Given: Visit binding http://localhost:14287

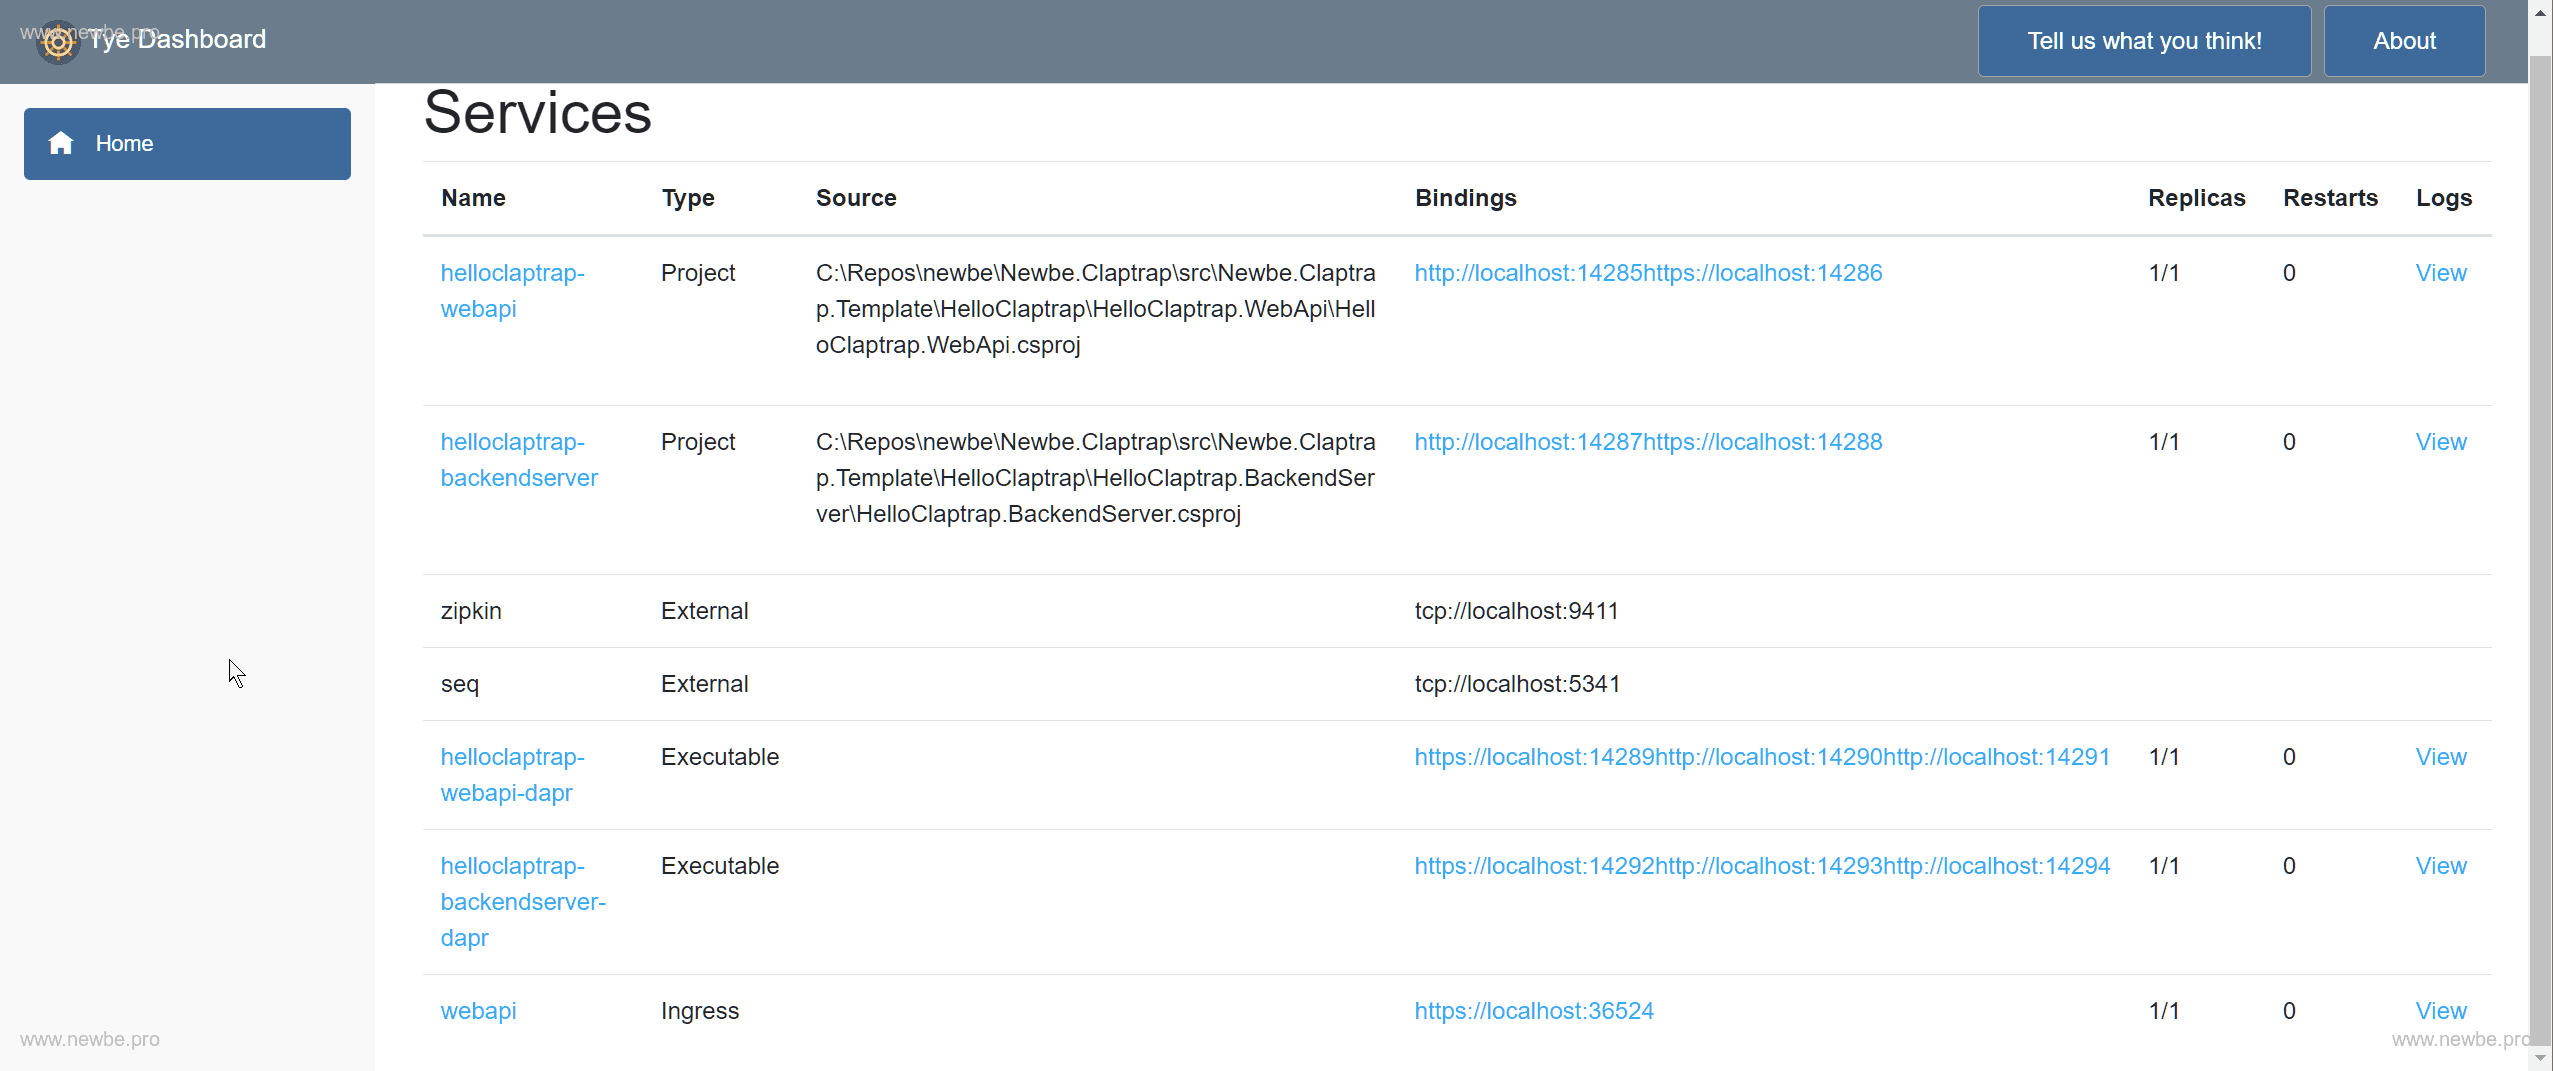Looking at the screenshot, I should coord(1527,442).
